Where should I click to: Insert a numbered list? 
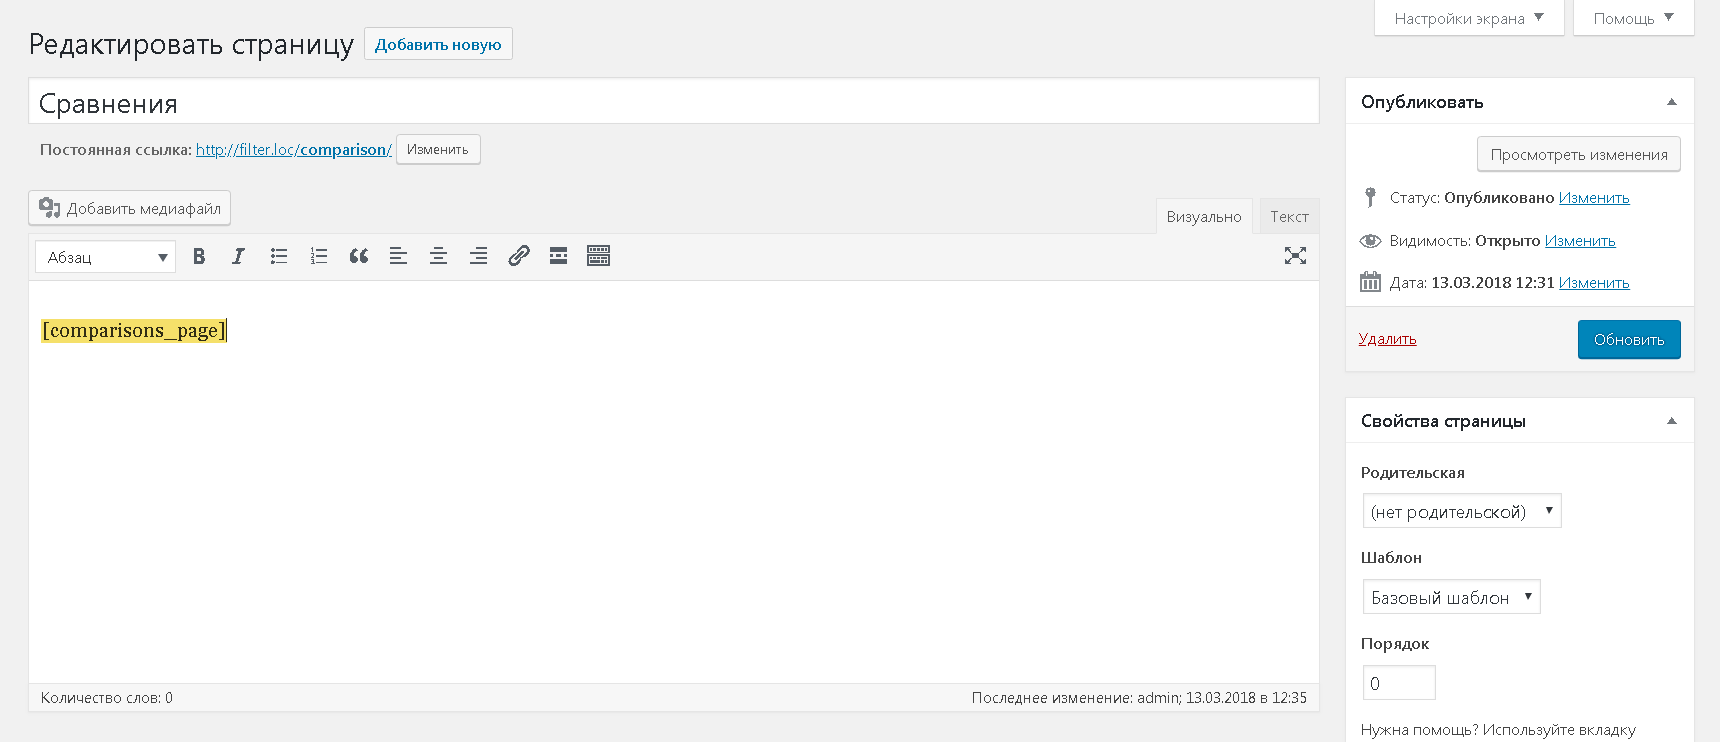coord(319,256)
